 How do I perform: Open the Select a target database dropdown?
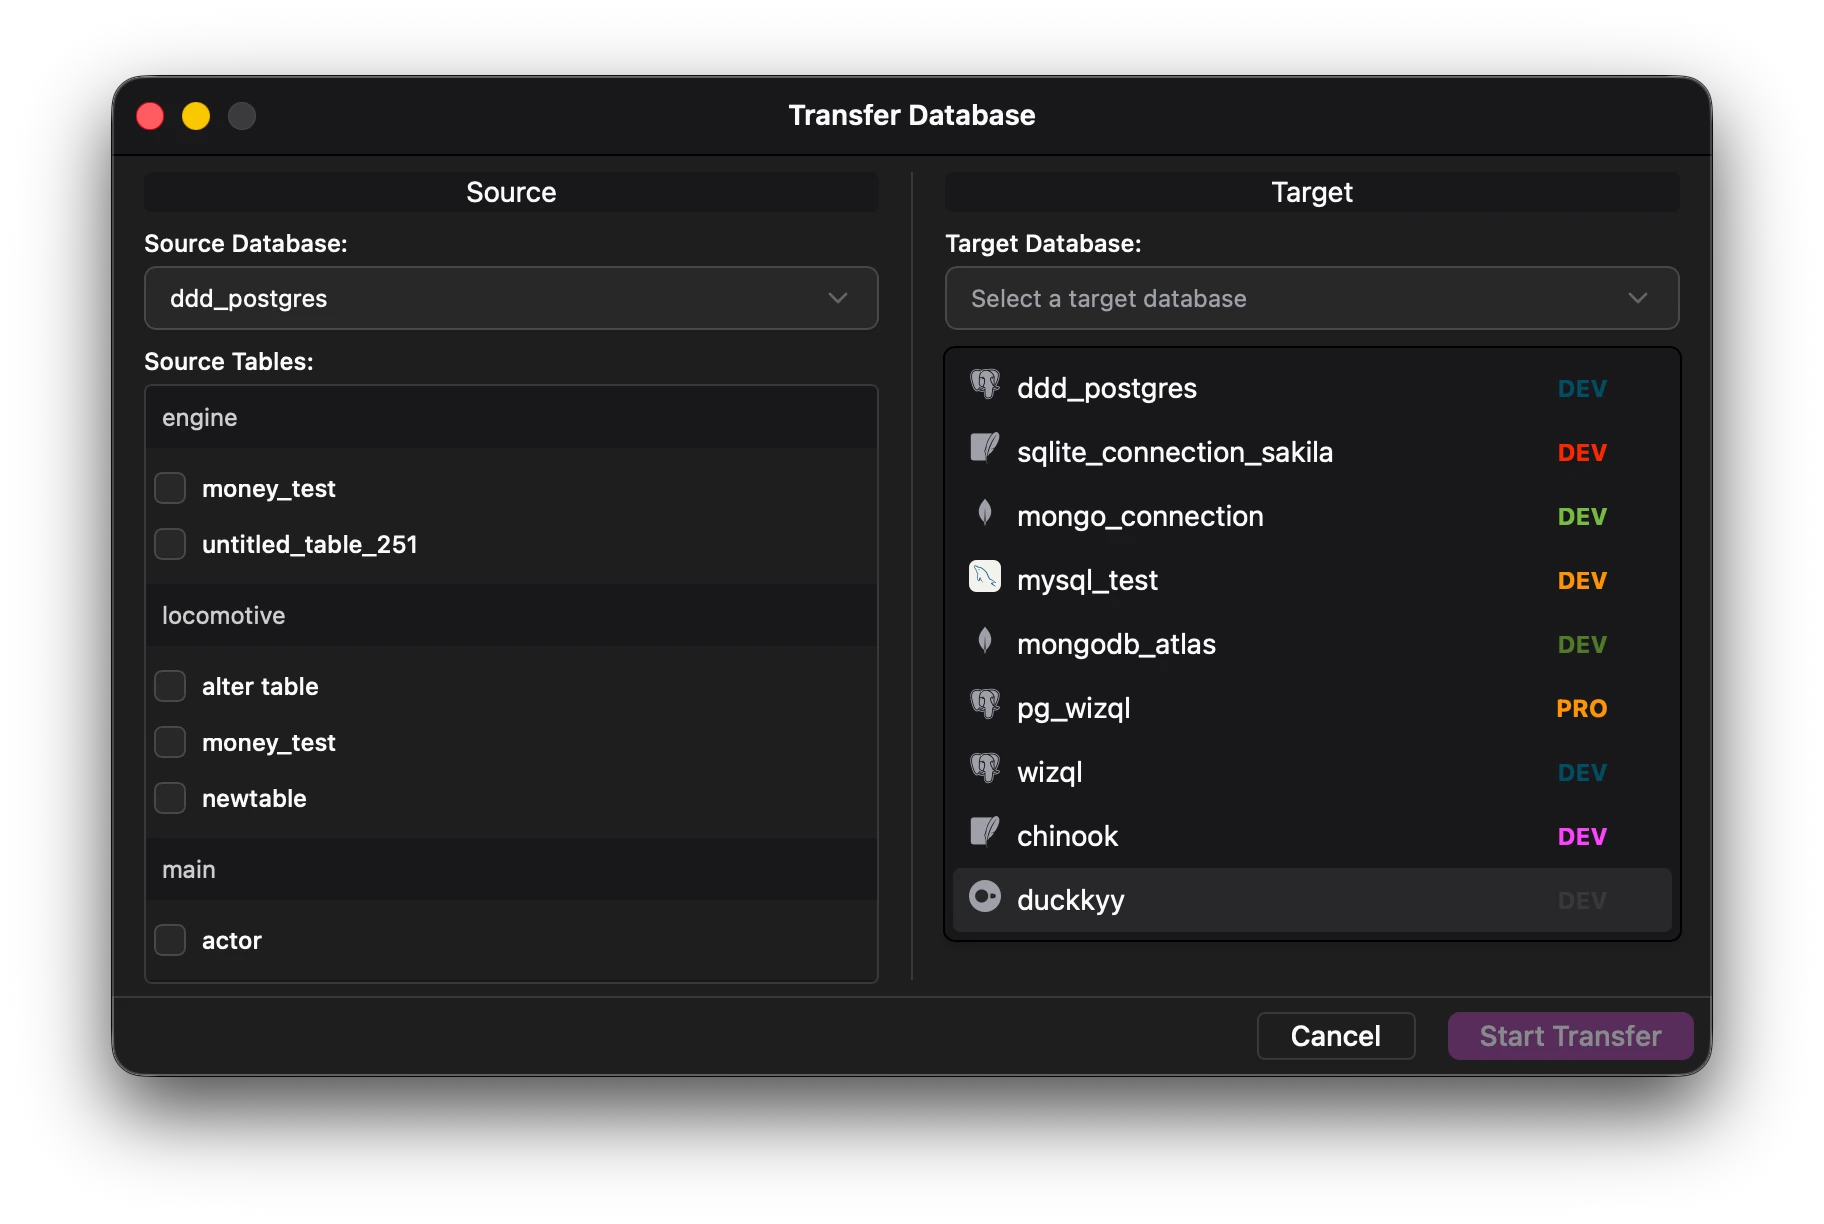[x=1311, y=298]
